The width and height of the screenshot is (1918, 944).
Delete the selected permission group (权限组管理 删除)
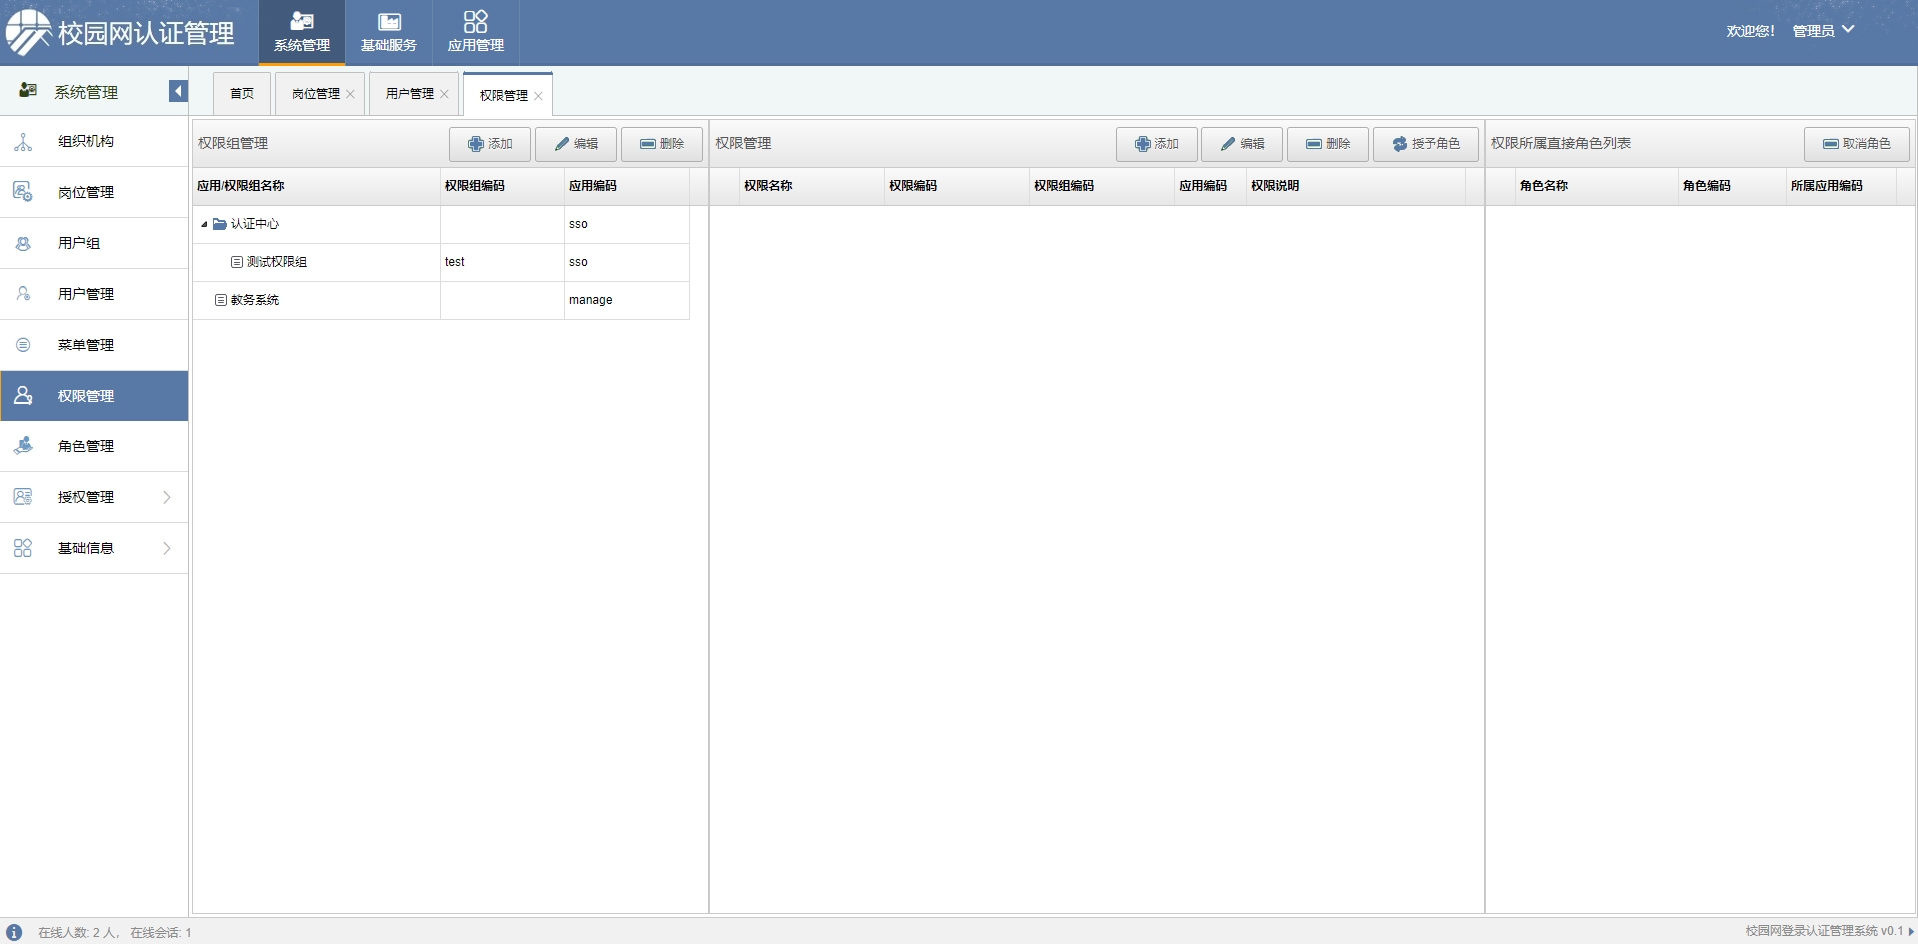pos(662,144)
